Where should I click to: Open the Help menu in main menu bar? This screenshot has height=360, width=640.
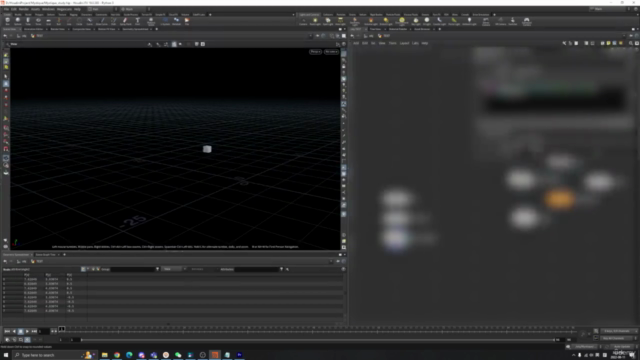pos(77,9)
